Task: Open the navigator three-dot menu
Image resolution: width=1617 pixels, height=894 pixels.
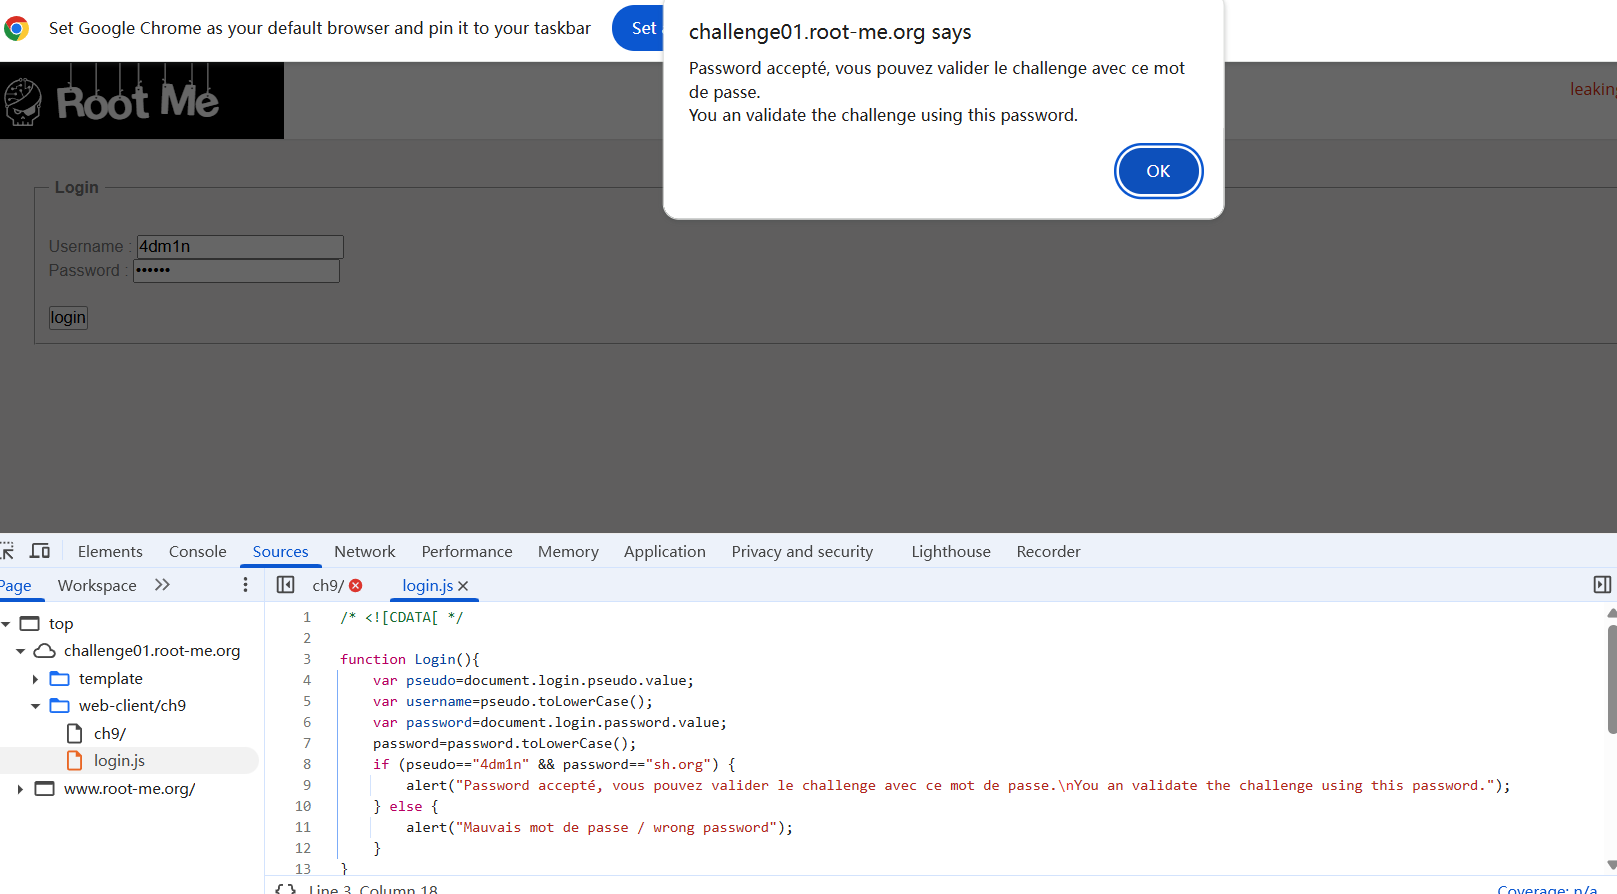Action: [245, 585]
